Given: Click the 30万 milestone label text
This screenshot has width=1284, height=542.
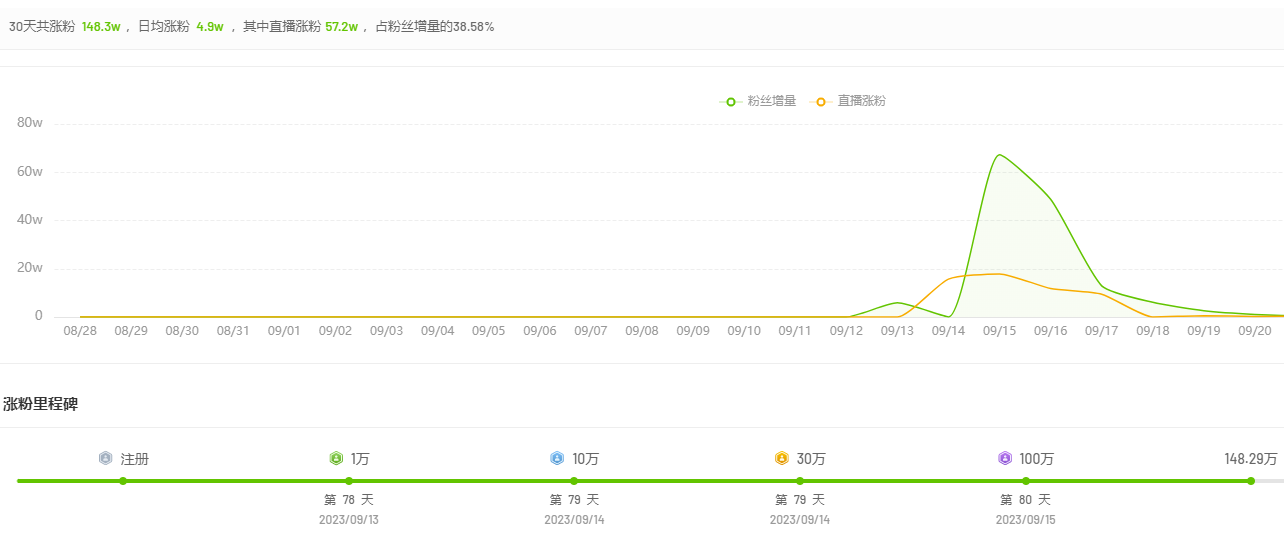Looking at the screenshot, I should [811, 459].
